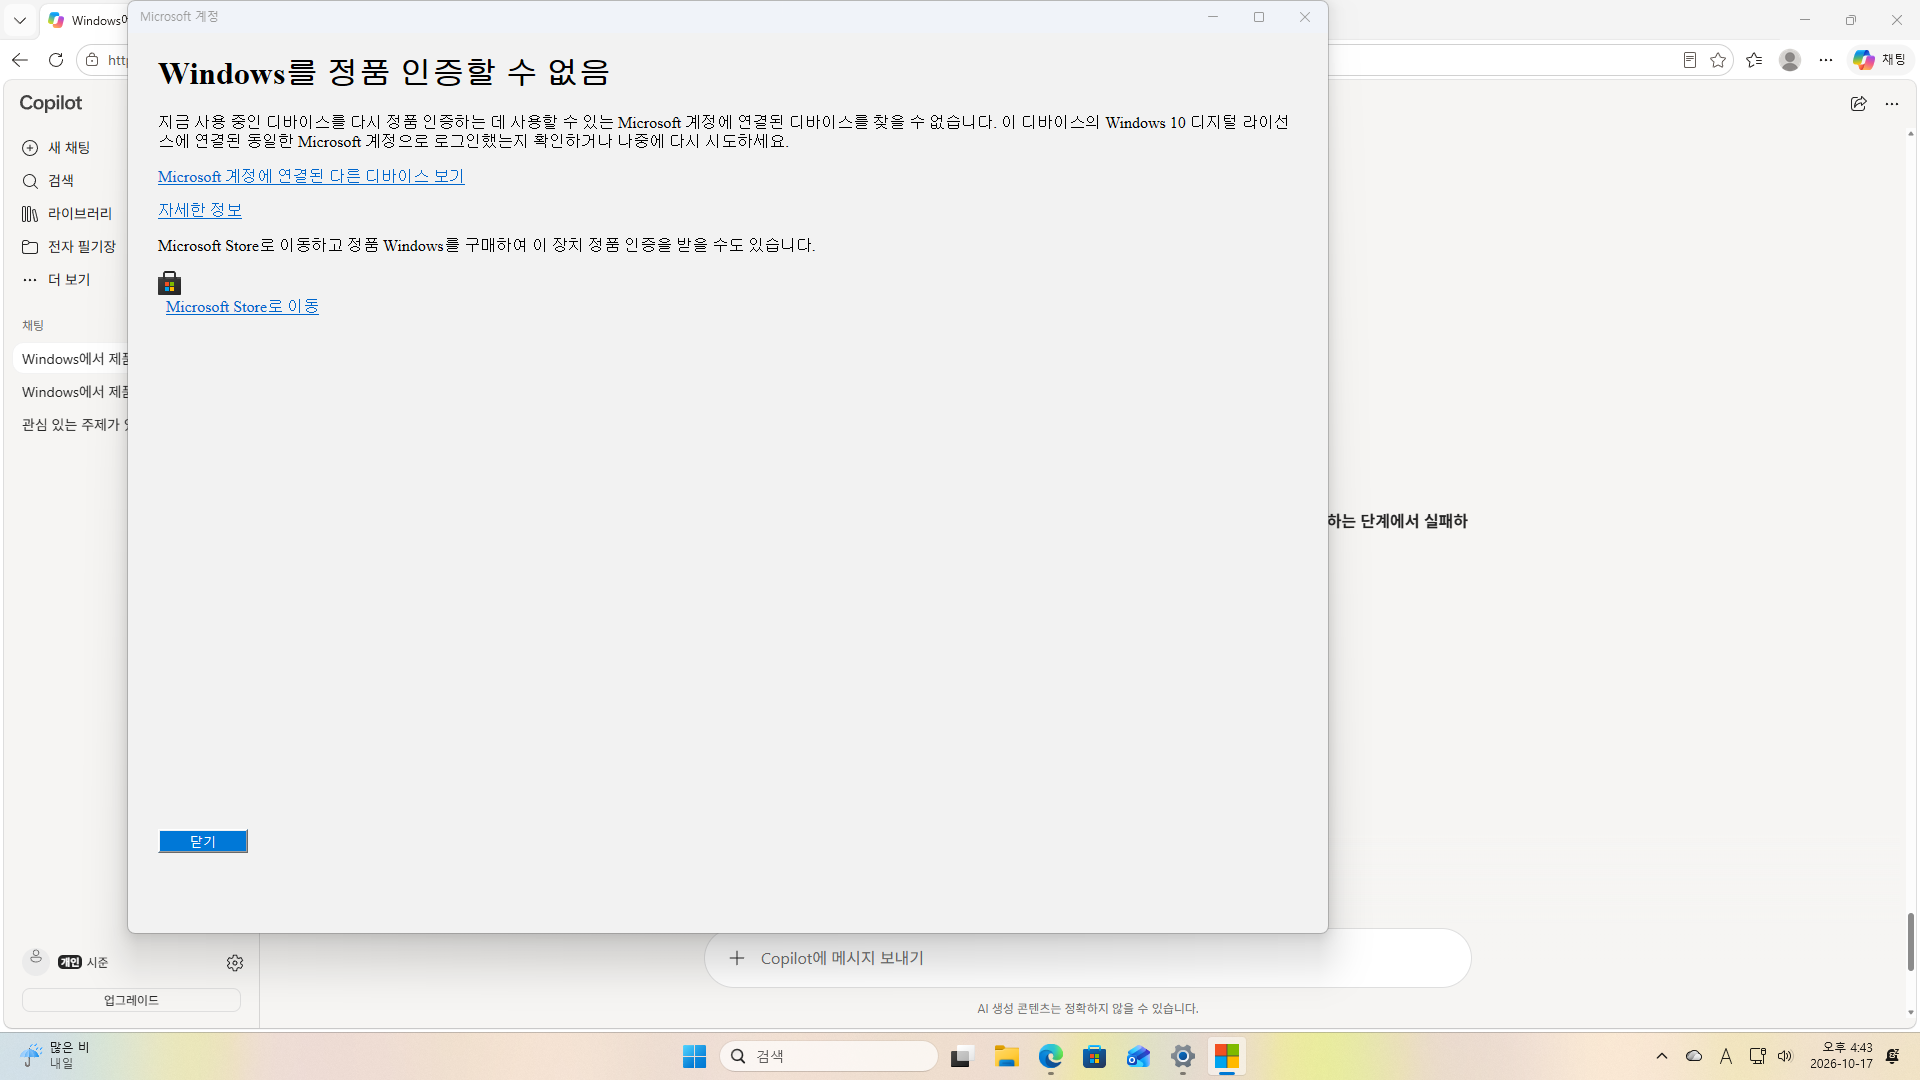Screen dimensions: 1920x1080
Task: Open the Edge tab list dropdown chevron
Action: tap(20, 20)
